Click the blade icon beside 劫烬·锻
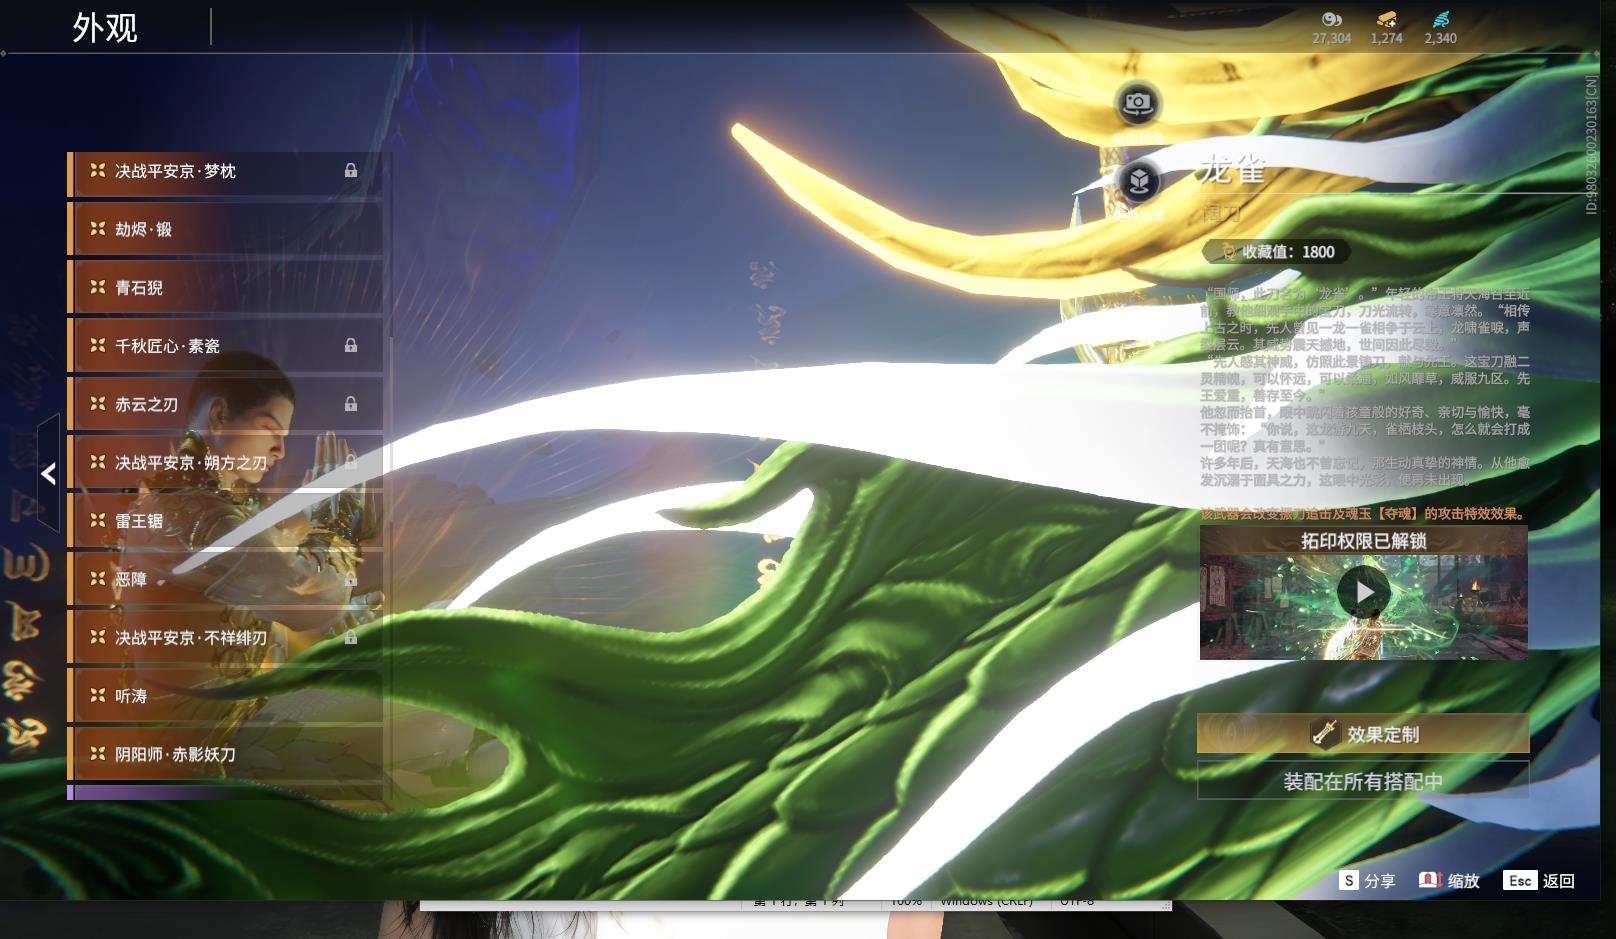 tap(97, 229)
